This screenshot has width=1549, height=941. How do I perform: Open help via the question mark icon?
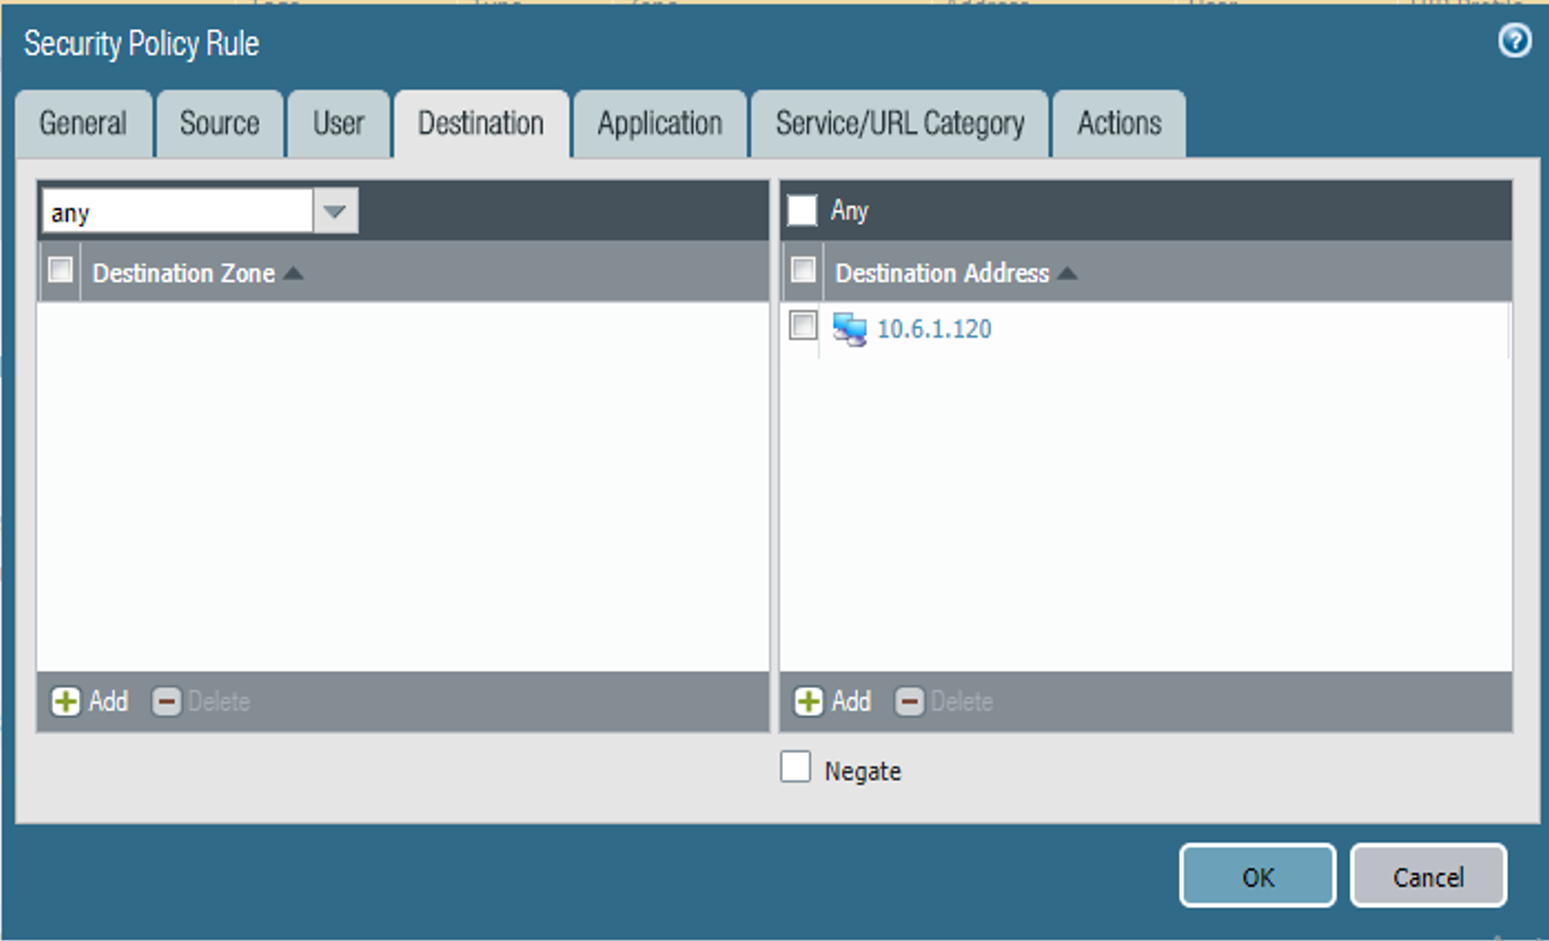click(x=1515, y=41)
